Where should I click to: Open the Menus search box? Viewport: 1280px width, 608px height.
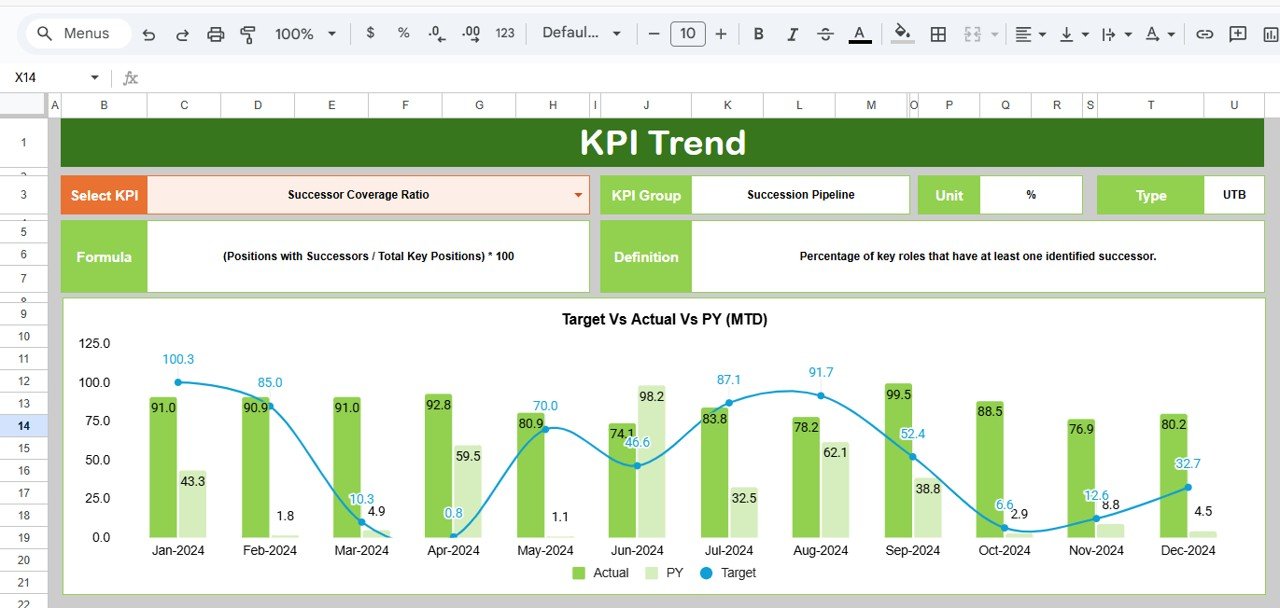(x=77, y=33)
